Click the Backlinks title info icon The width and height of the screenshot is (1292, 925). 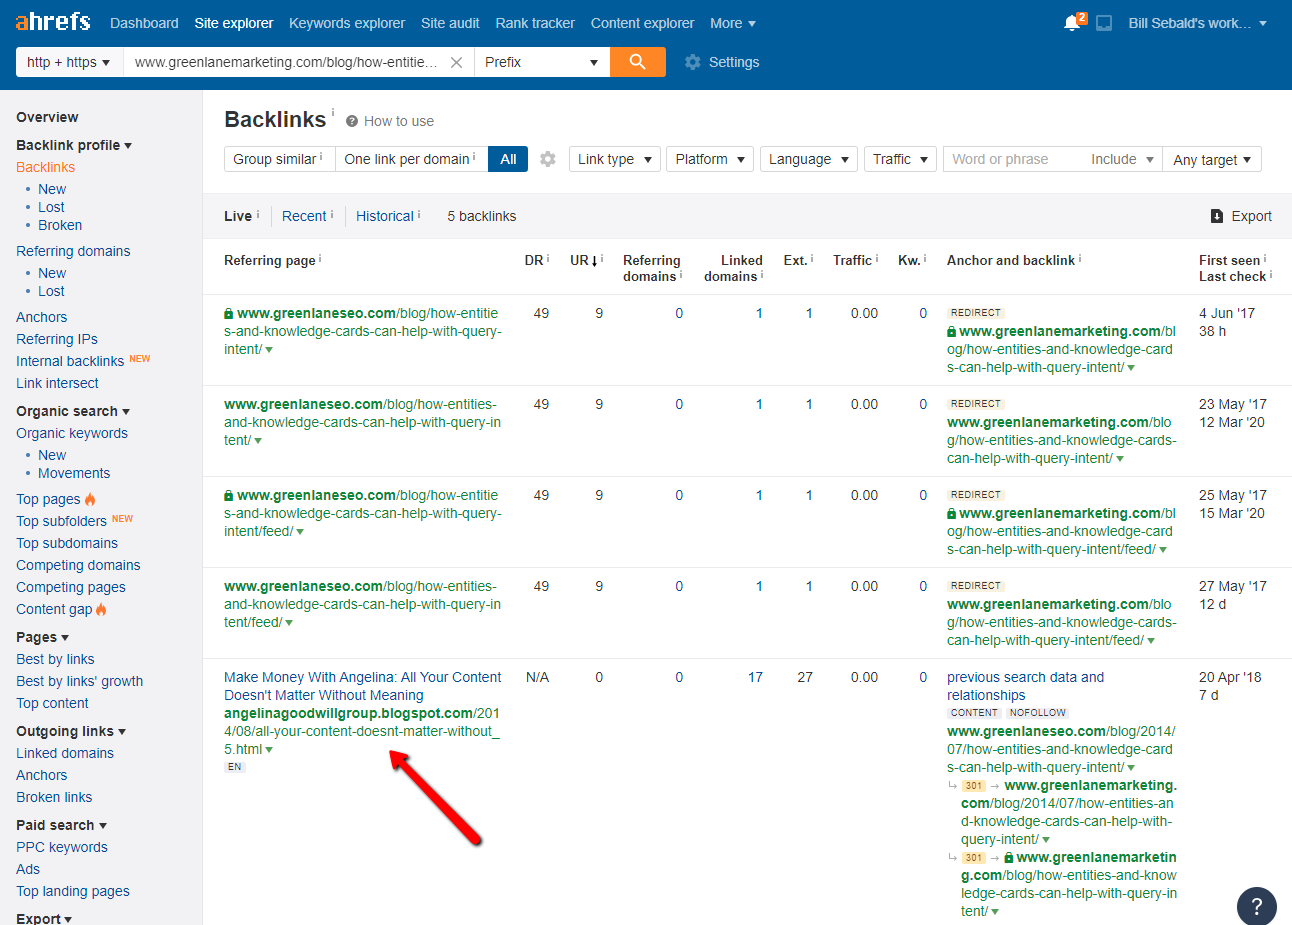coord(333,112)
